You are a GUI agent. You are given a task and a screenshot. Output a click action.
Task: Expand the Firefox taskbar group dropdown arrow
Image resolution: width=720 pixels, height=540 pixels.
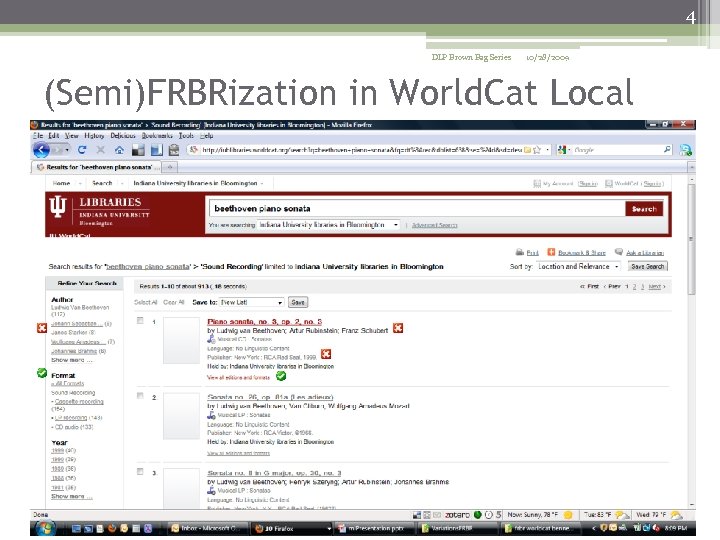pyautogui.click(x=329, y=529)
